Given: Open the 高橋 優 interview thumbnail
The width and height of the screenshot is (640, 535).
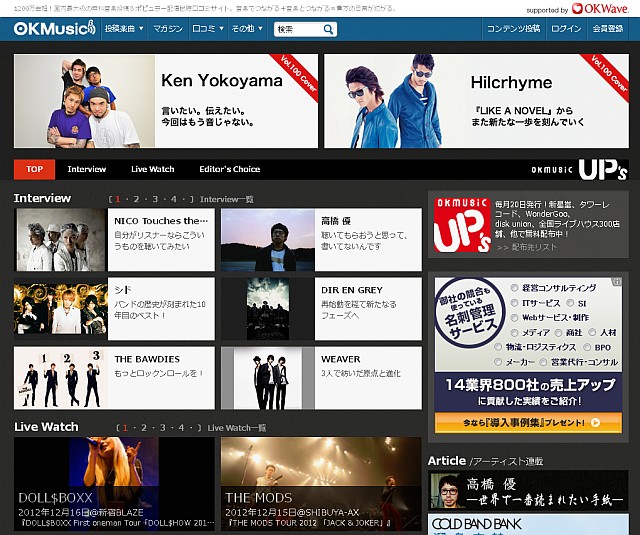Looking at the screenshot, I should click(268, 240).
